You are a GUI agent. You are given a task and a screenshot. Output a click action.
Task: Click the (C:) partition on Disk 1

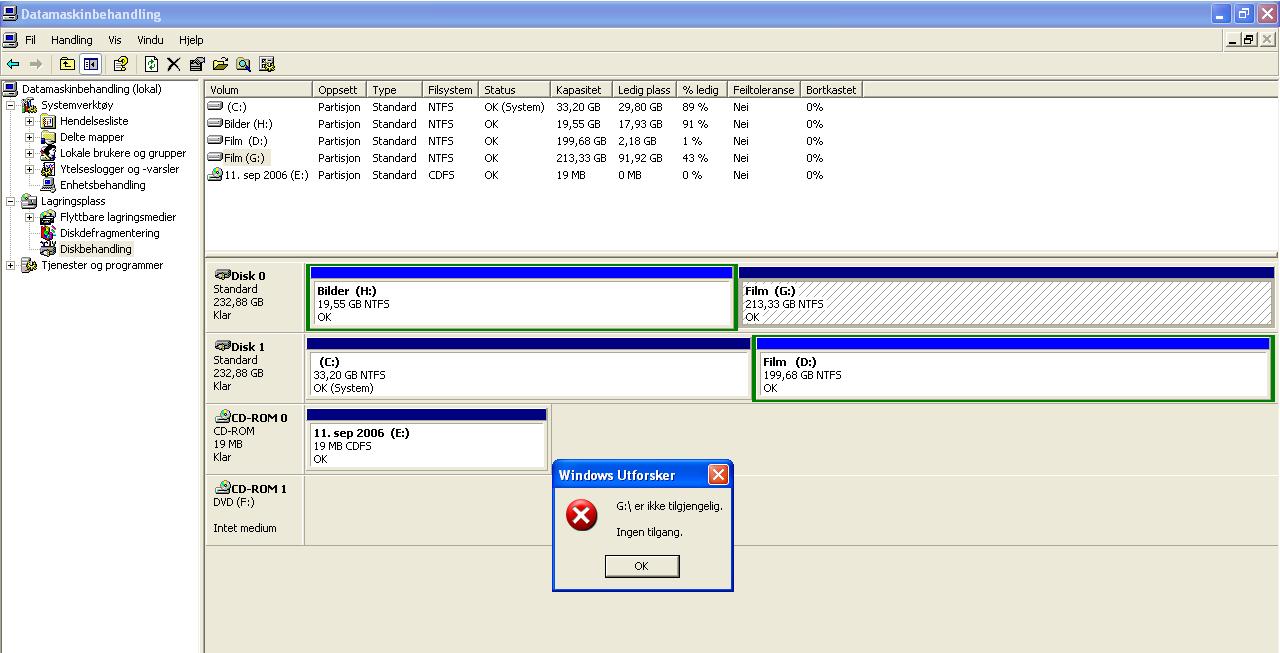tap(529, 368)
